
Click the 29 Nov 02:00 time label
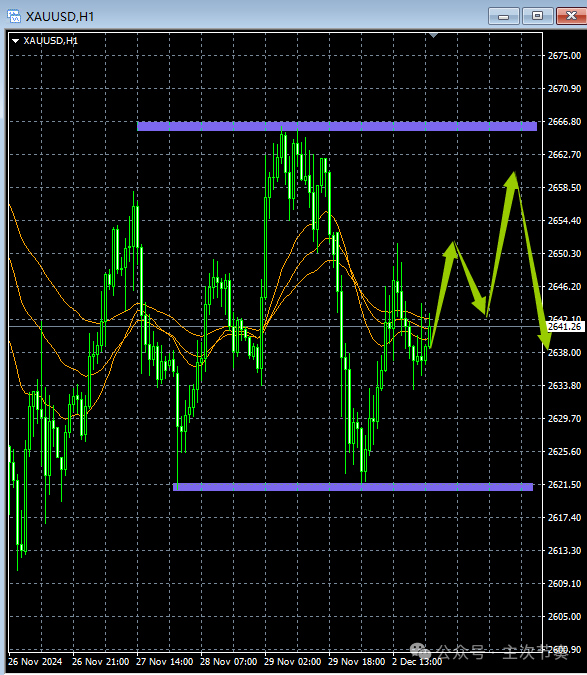(x=293, y=662)
